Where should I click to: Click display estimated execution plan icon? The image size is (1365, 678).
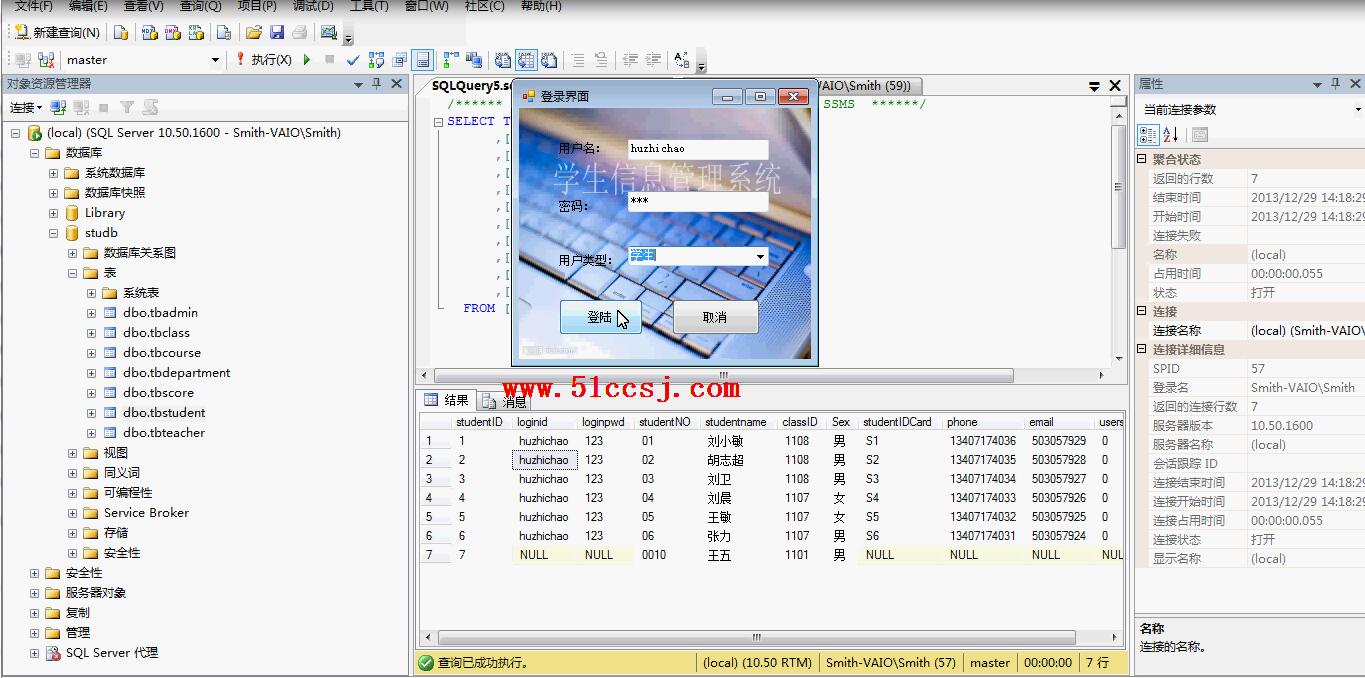coord(376,60)
